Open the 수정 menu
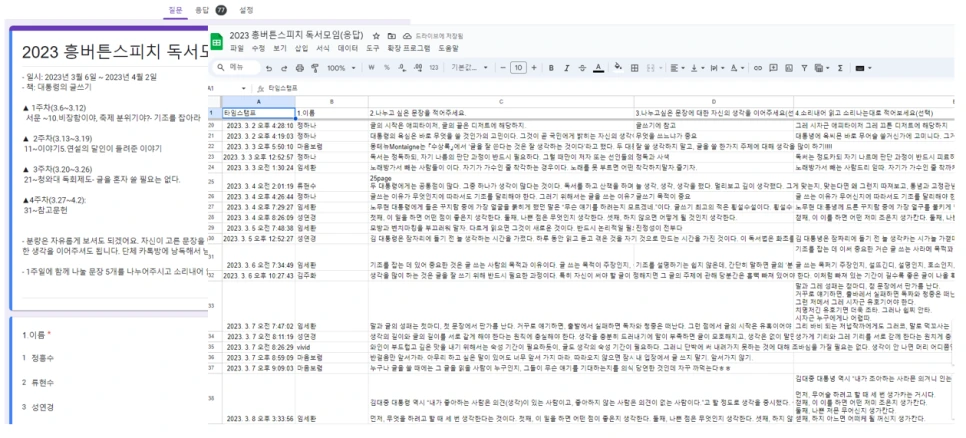Image resolution: width=966 pixels, height=438 pixels. click(x=258, y=48)
